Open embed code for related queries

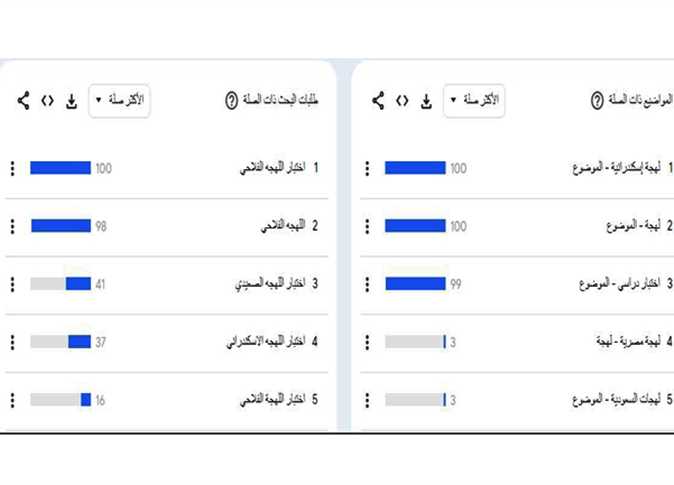pos(47,101)
